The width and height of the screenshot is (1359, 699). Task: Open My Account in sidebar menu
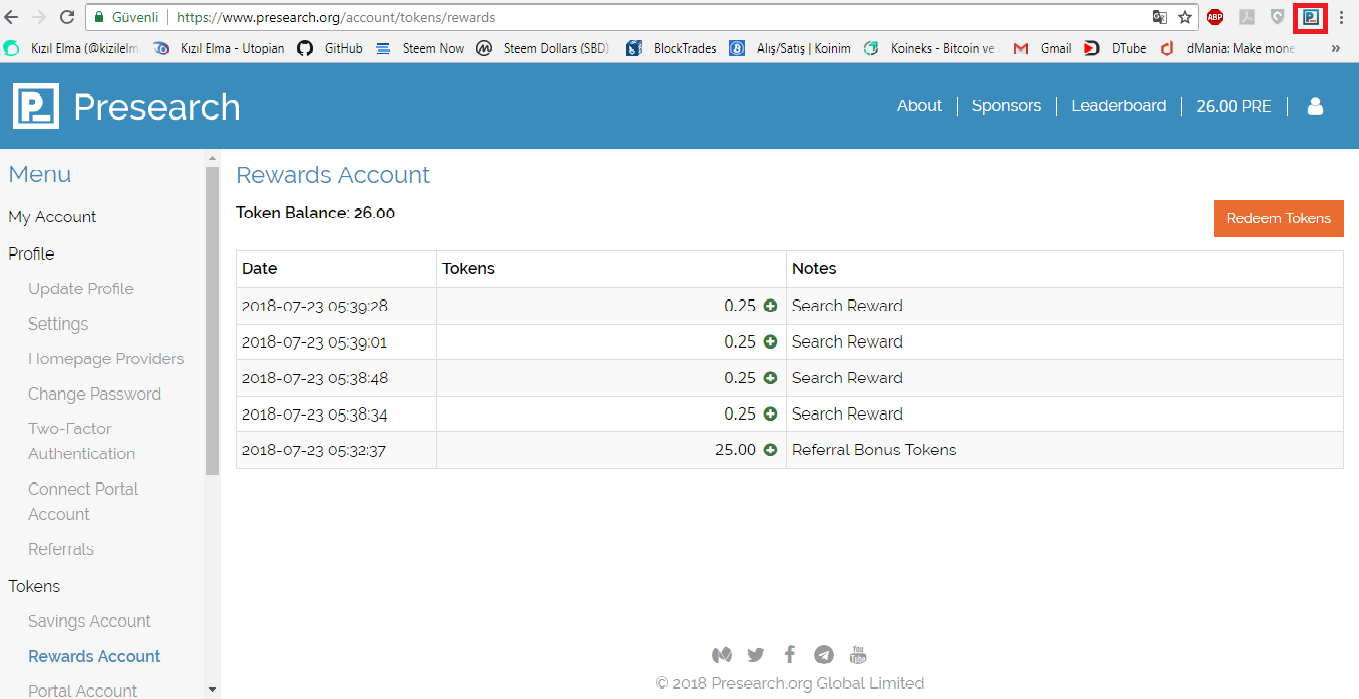52,217
